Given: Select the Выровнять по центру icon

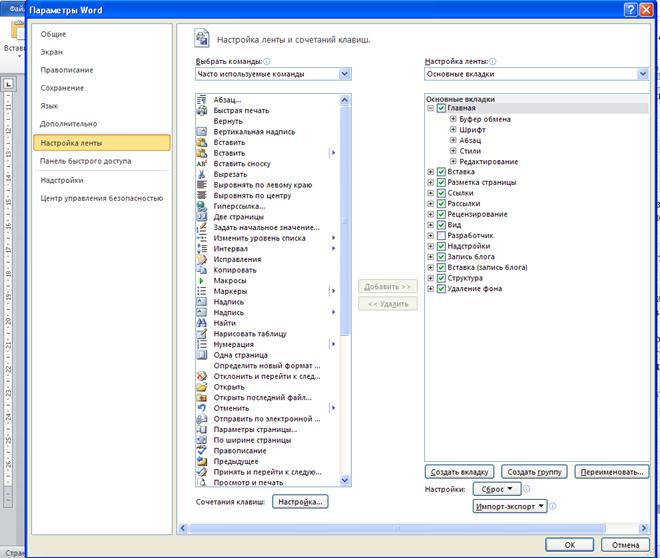Looking at the screenshot, I should [x=202, y=195].
